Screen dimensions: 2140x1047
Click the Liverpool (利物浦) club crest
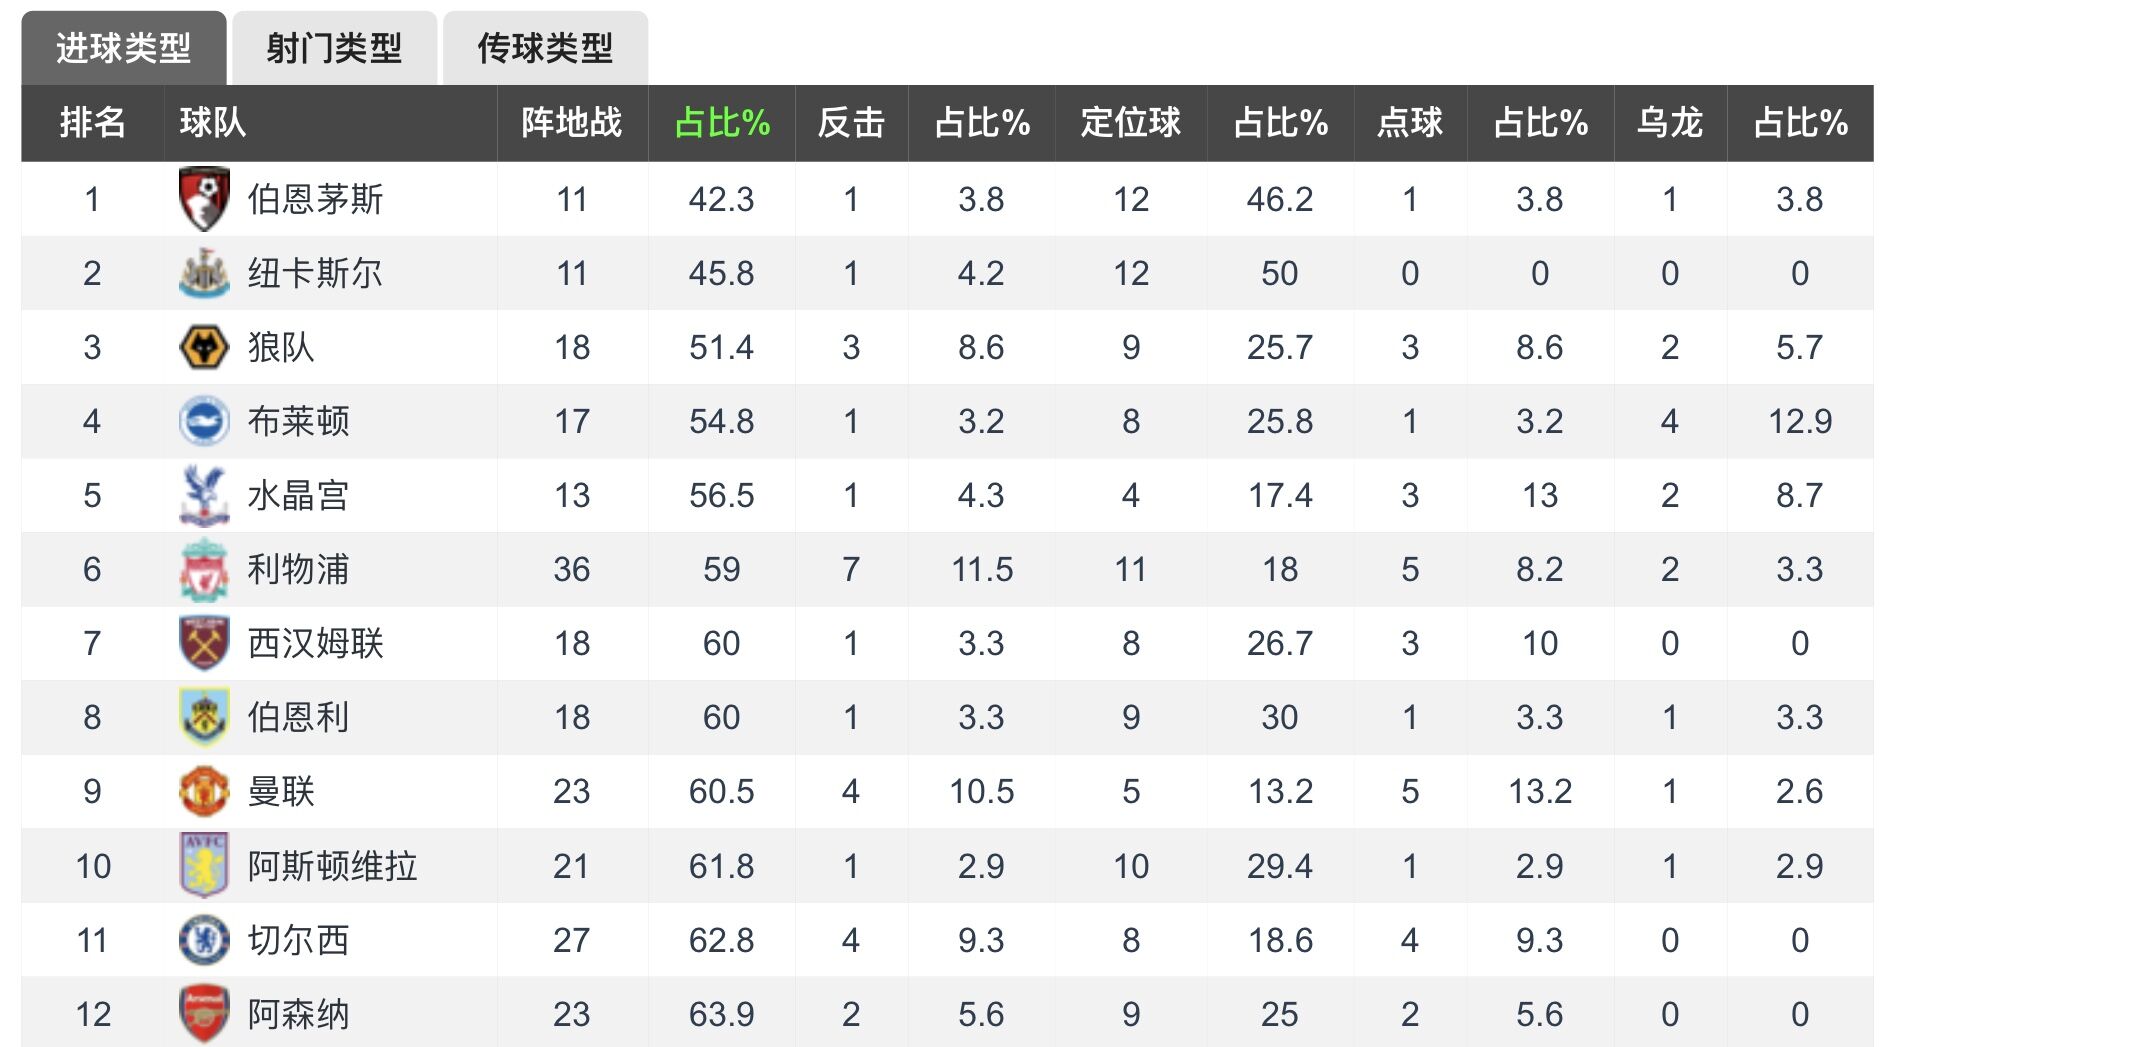[x=204, y=569]
